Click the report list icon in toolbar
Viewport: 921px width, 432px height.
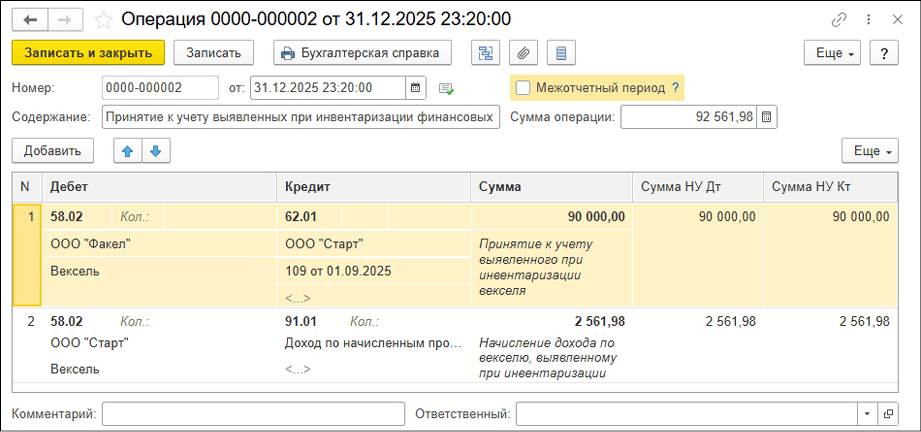[x=561, y=53]
